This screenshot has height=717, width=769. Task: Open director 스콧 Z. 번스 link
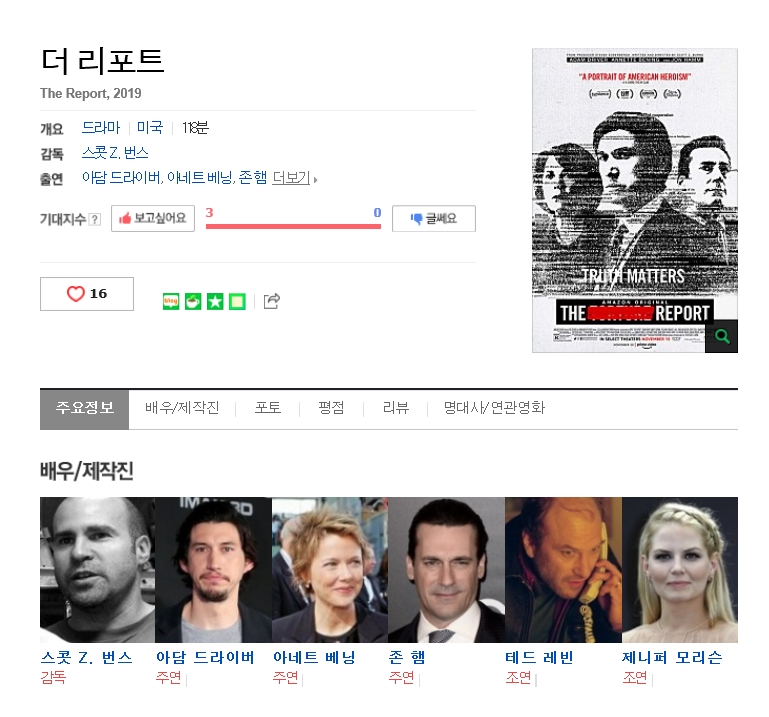[x=115, y=153]
